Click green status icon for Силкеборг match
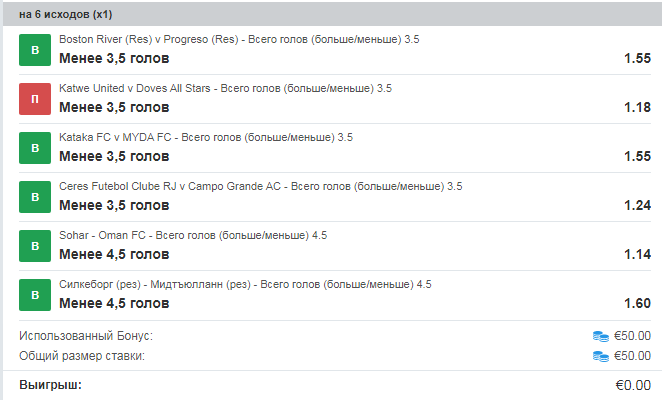The width and height of the screenshot is (662, 400). pos(35,295)
